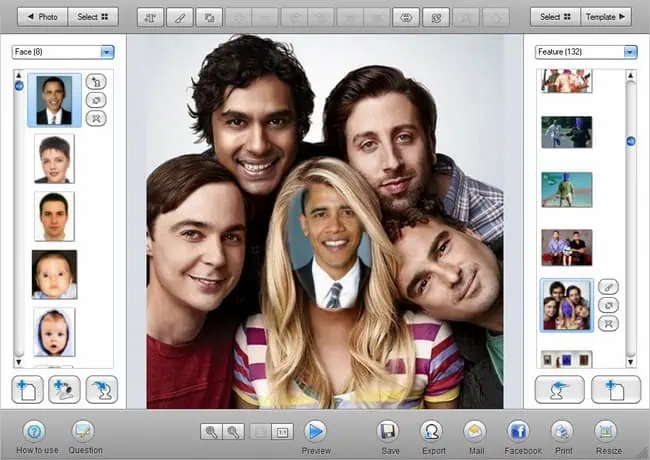Select the short-haired child face thumbnail

coord(54,159)
